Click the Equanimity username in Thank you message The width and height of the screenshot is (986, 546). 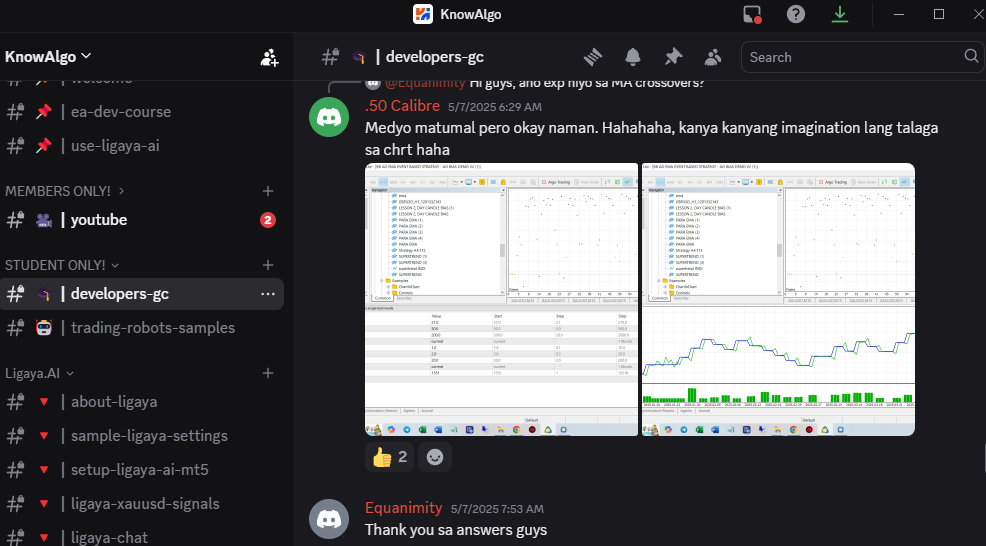tap(403, 508)
